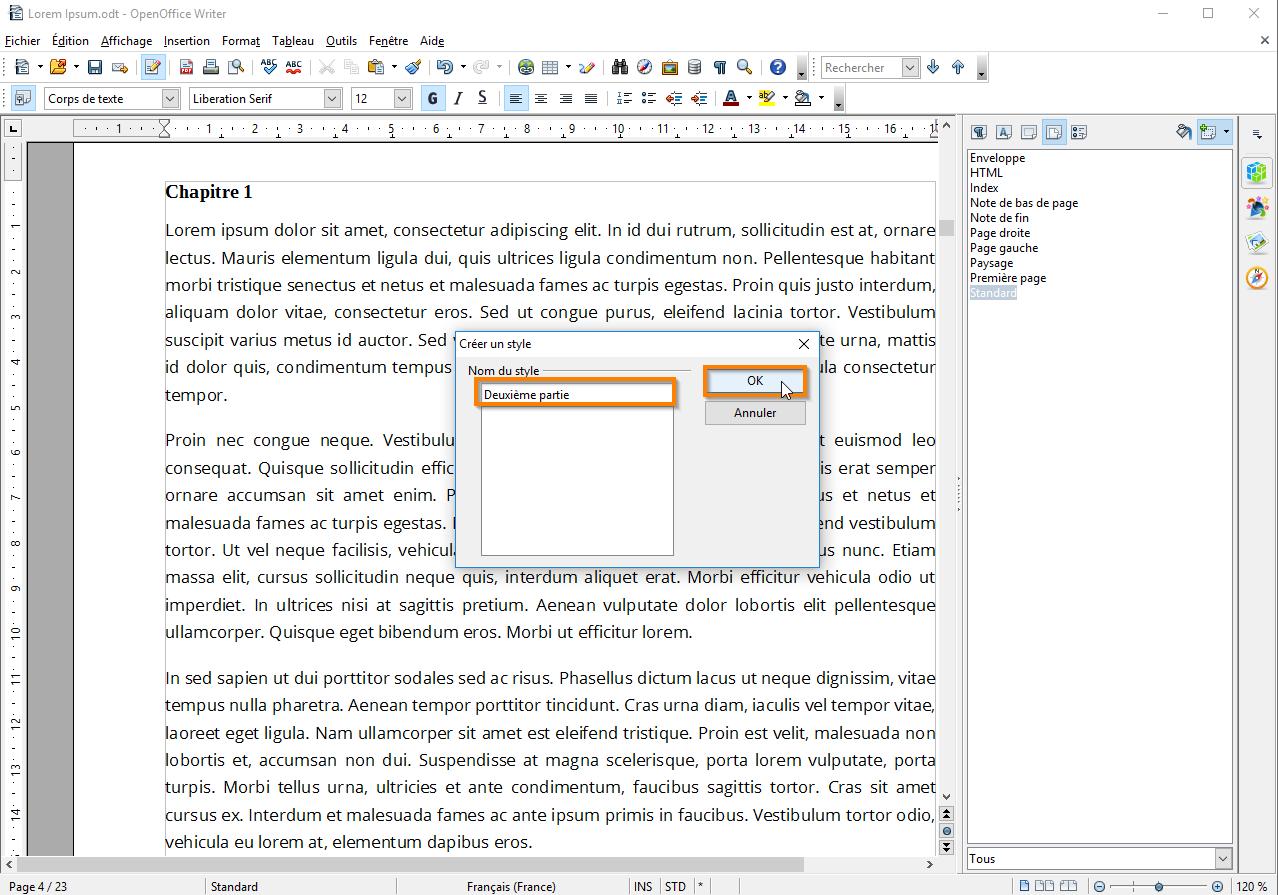
Task: Open font color dropdown arrow
Action: click(x=748, y=98)
